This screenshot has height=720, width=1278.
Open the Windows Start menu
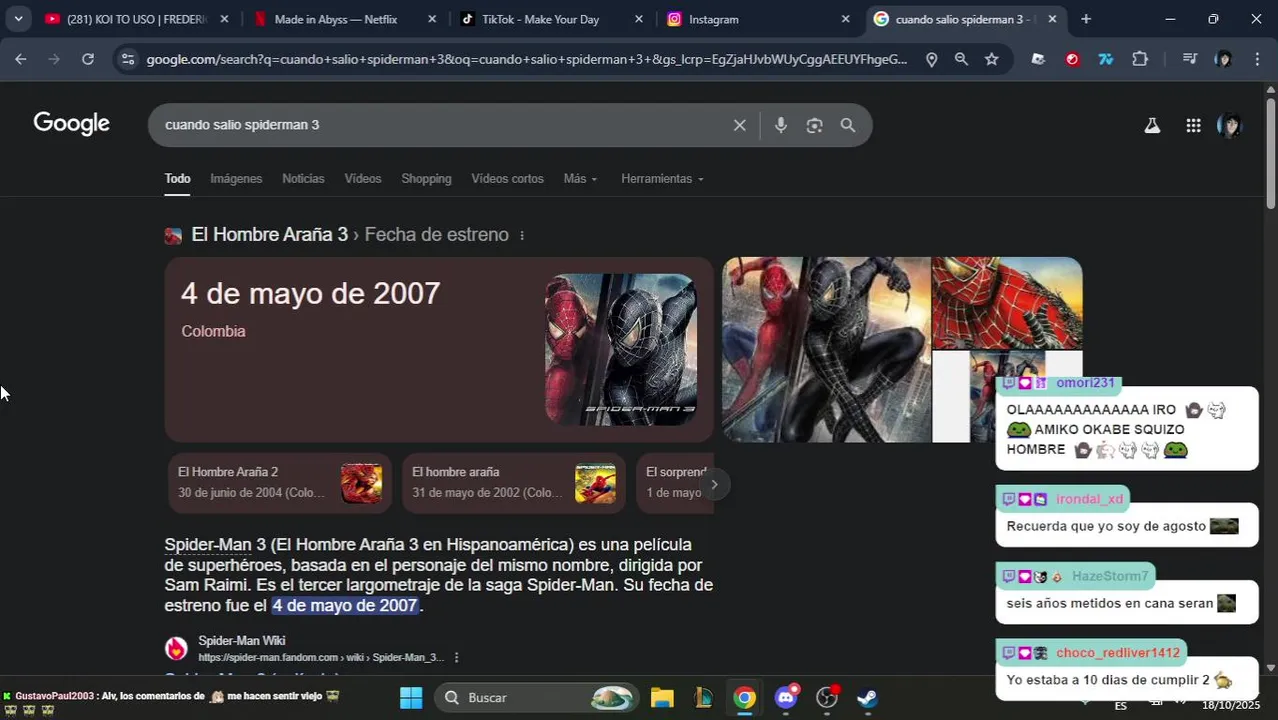(x=411, y=697)
